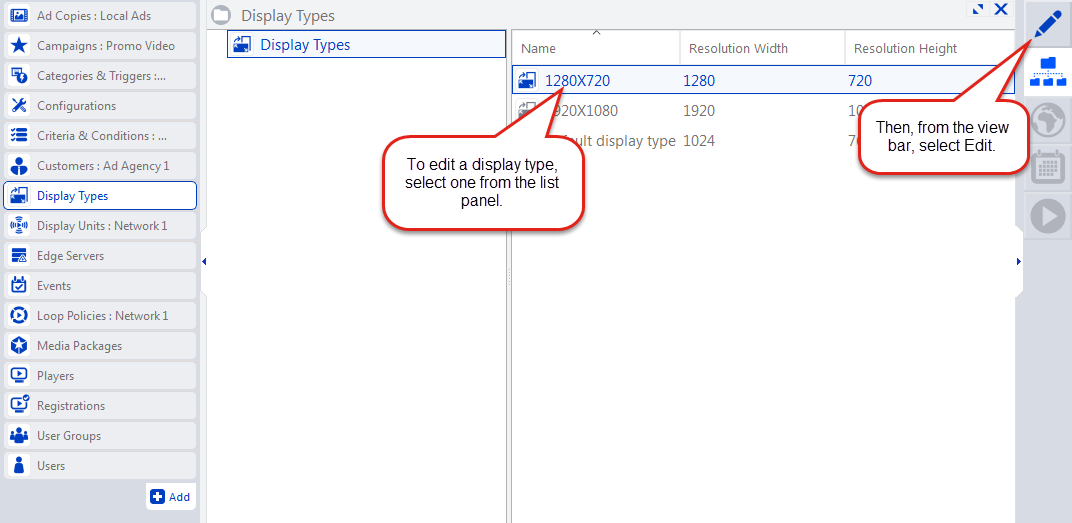This screenshot has height=523, width=1072.
Task: Click the Edit pencil icon in view bar
Action: pyautogui.click(x=1047, y=25)
